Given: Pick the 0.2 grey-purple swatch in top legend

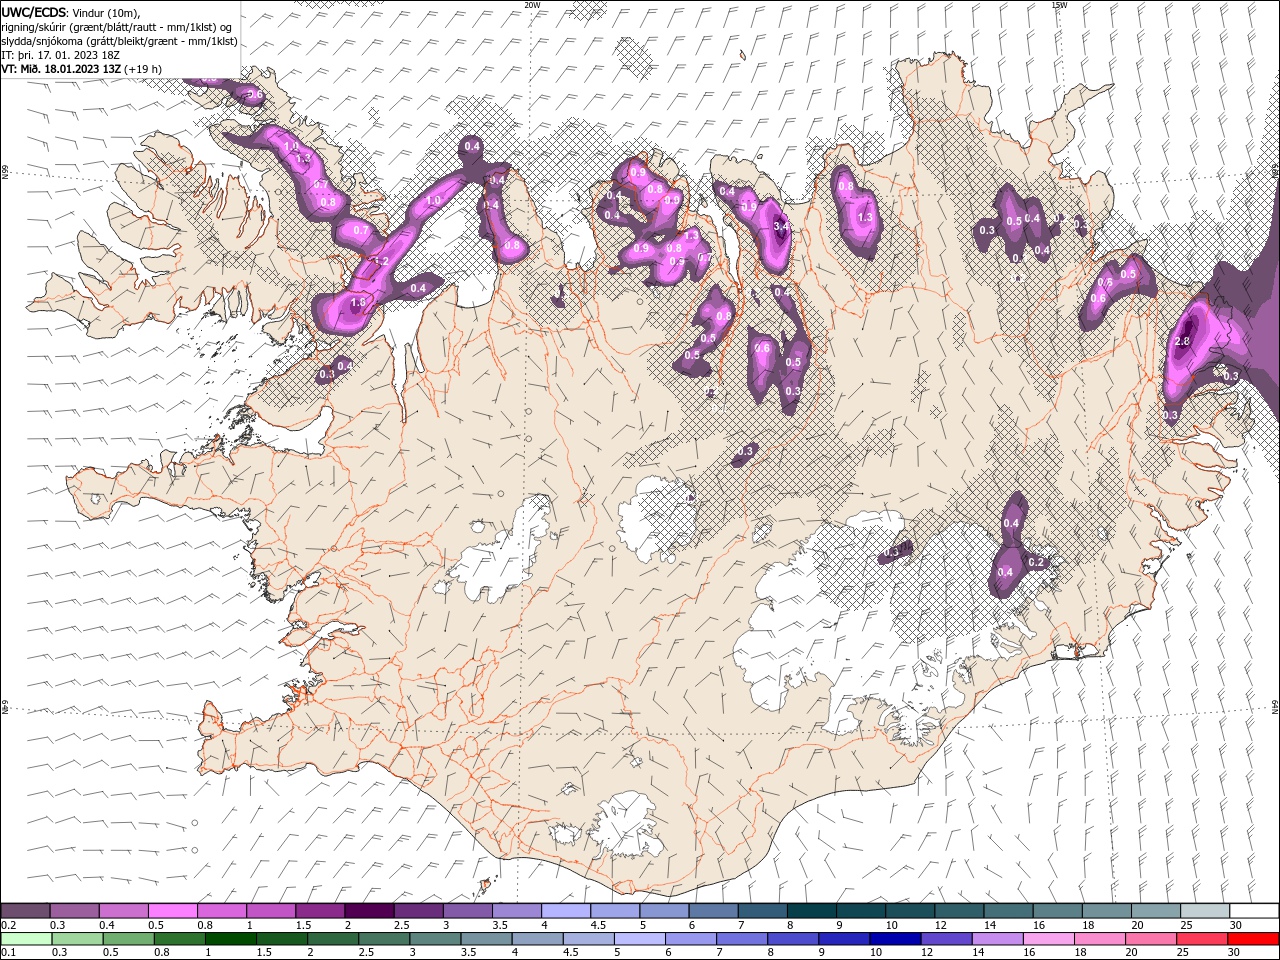Looking at the screenshot, I should click(25, 911).
